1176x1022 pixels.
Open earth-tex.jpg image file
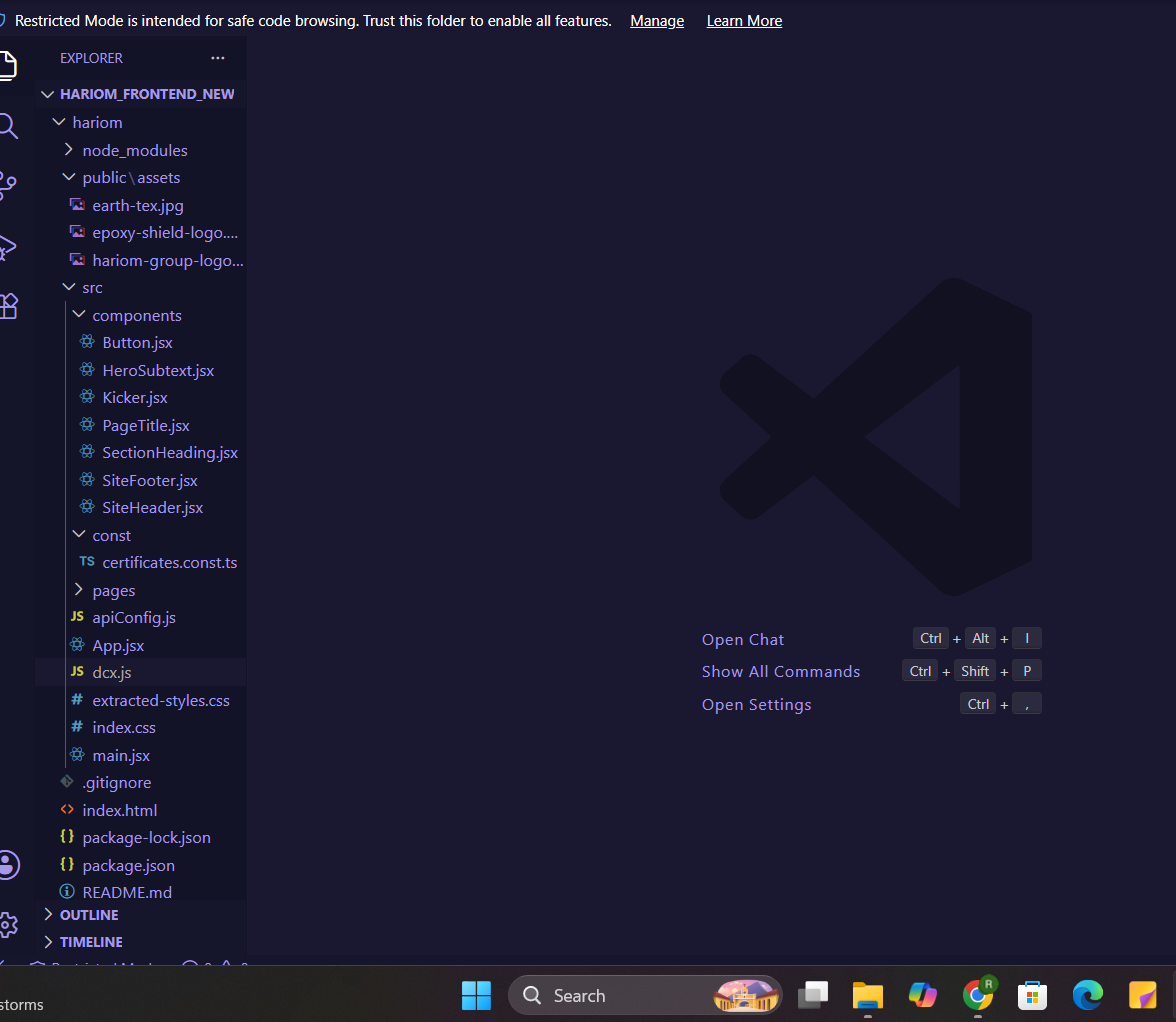pos(141,205)
